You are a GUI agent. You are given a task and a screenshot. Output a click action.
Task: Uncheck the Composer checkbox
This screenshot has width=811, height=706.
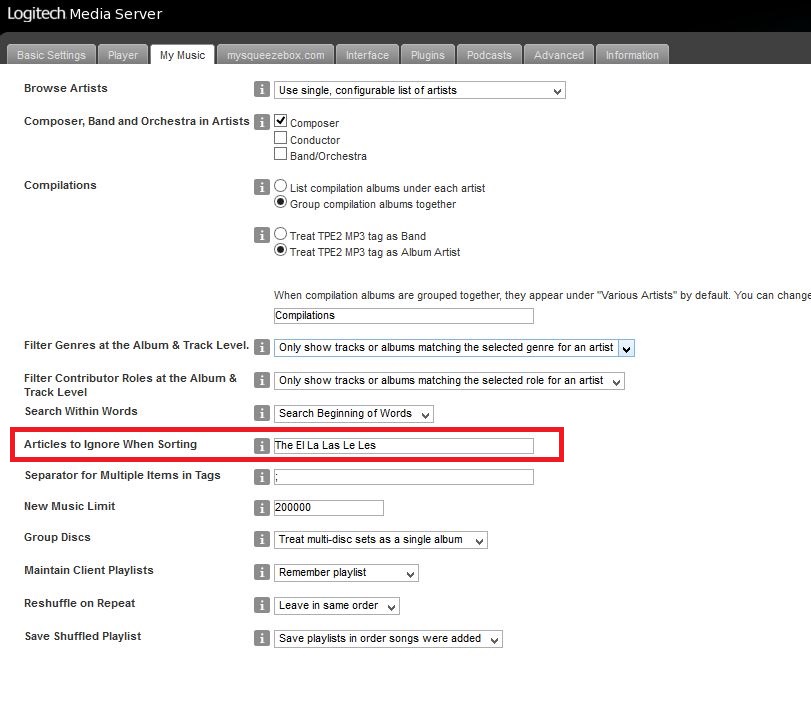click(281, 121)
